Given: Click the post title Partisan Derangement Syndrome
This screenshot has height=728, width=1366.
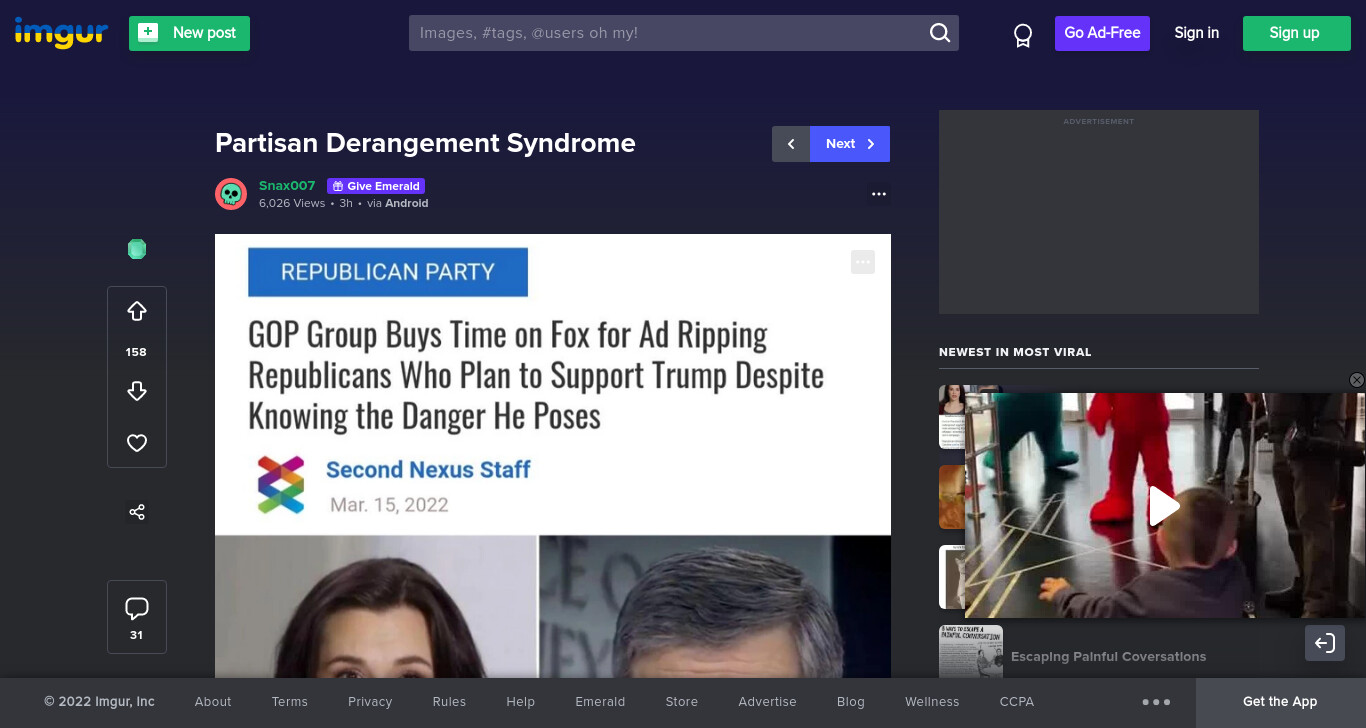Looking at the screenshot, I should point(425,143).
